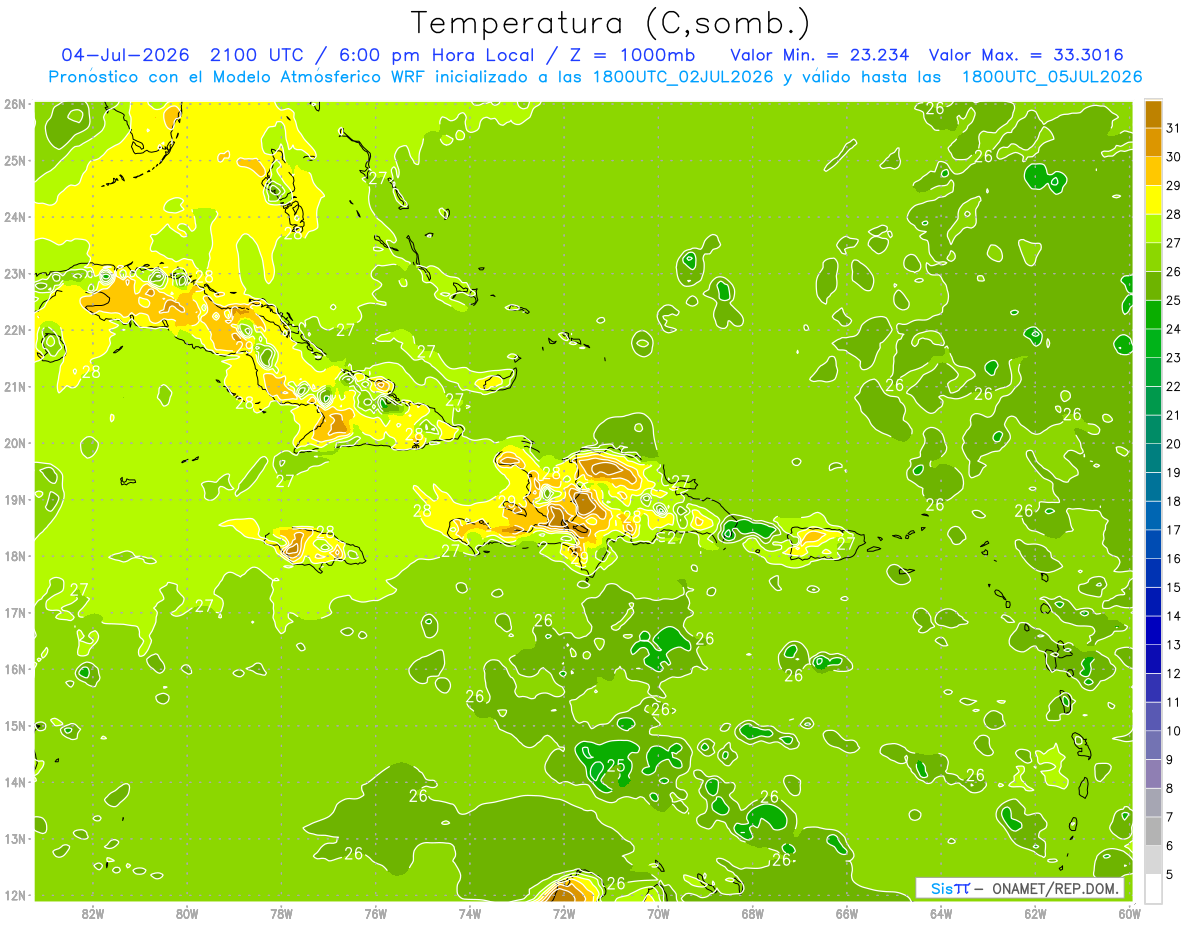Click the color bar legend value 31
The image size is (1200, 927).
point(1174,128)
